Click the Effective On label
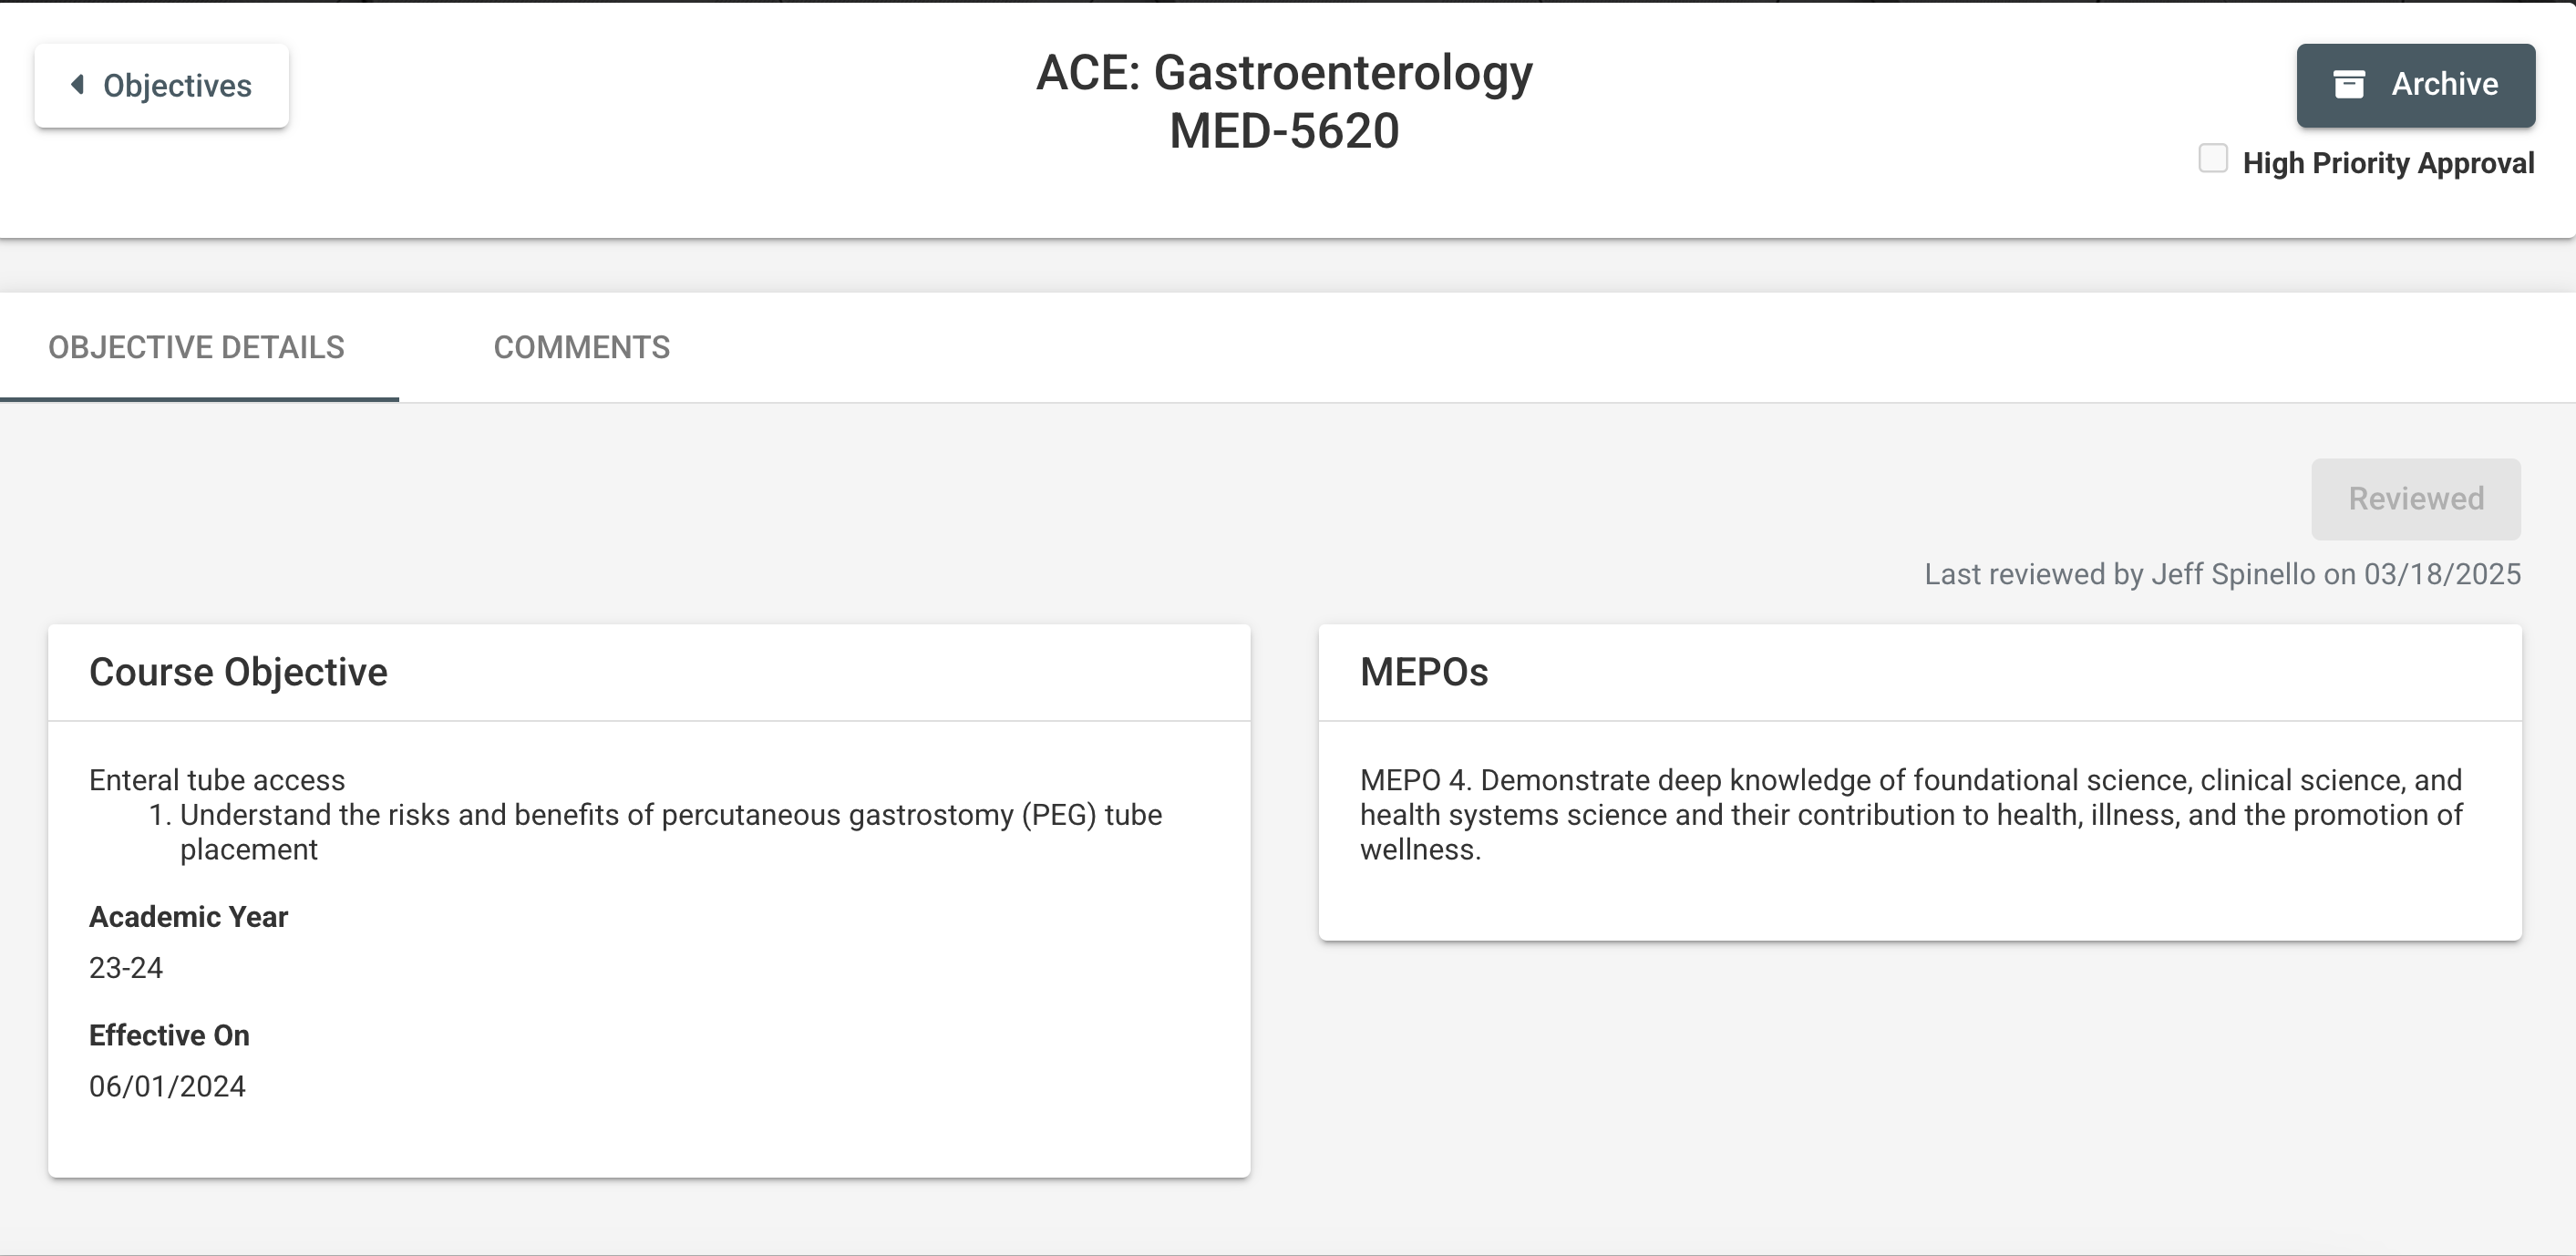 [169, 1035]
